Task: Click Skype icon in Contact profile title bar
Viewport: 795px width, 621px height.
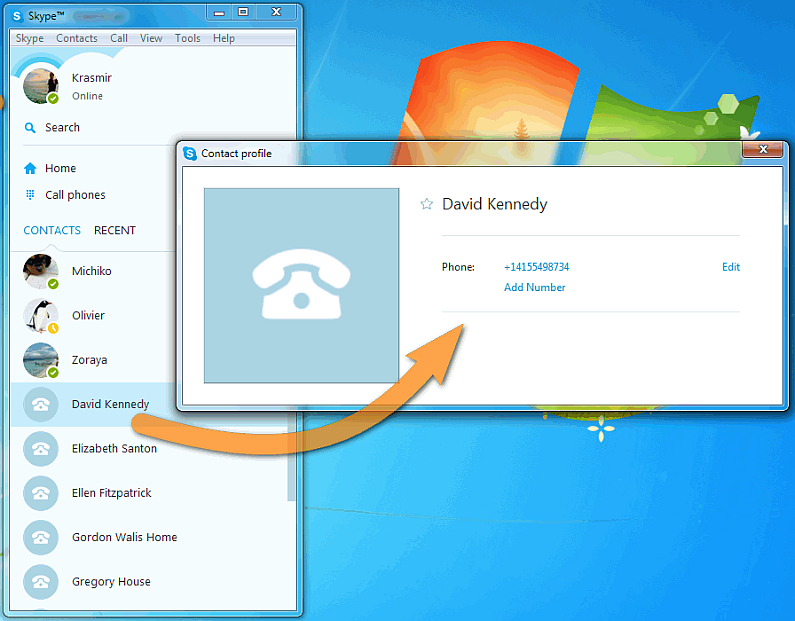Action: pos(190,153)
